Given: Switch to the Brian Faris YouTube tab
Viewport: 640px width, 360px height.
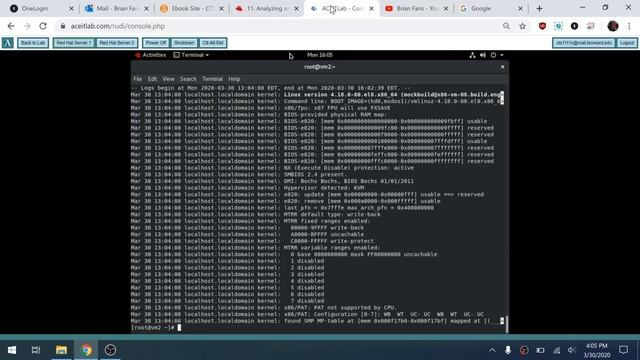Looking at the screenshot, I should click(416, 8).
